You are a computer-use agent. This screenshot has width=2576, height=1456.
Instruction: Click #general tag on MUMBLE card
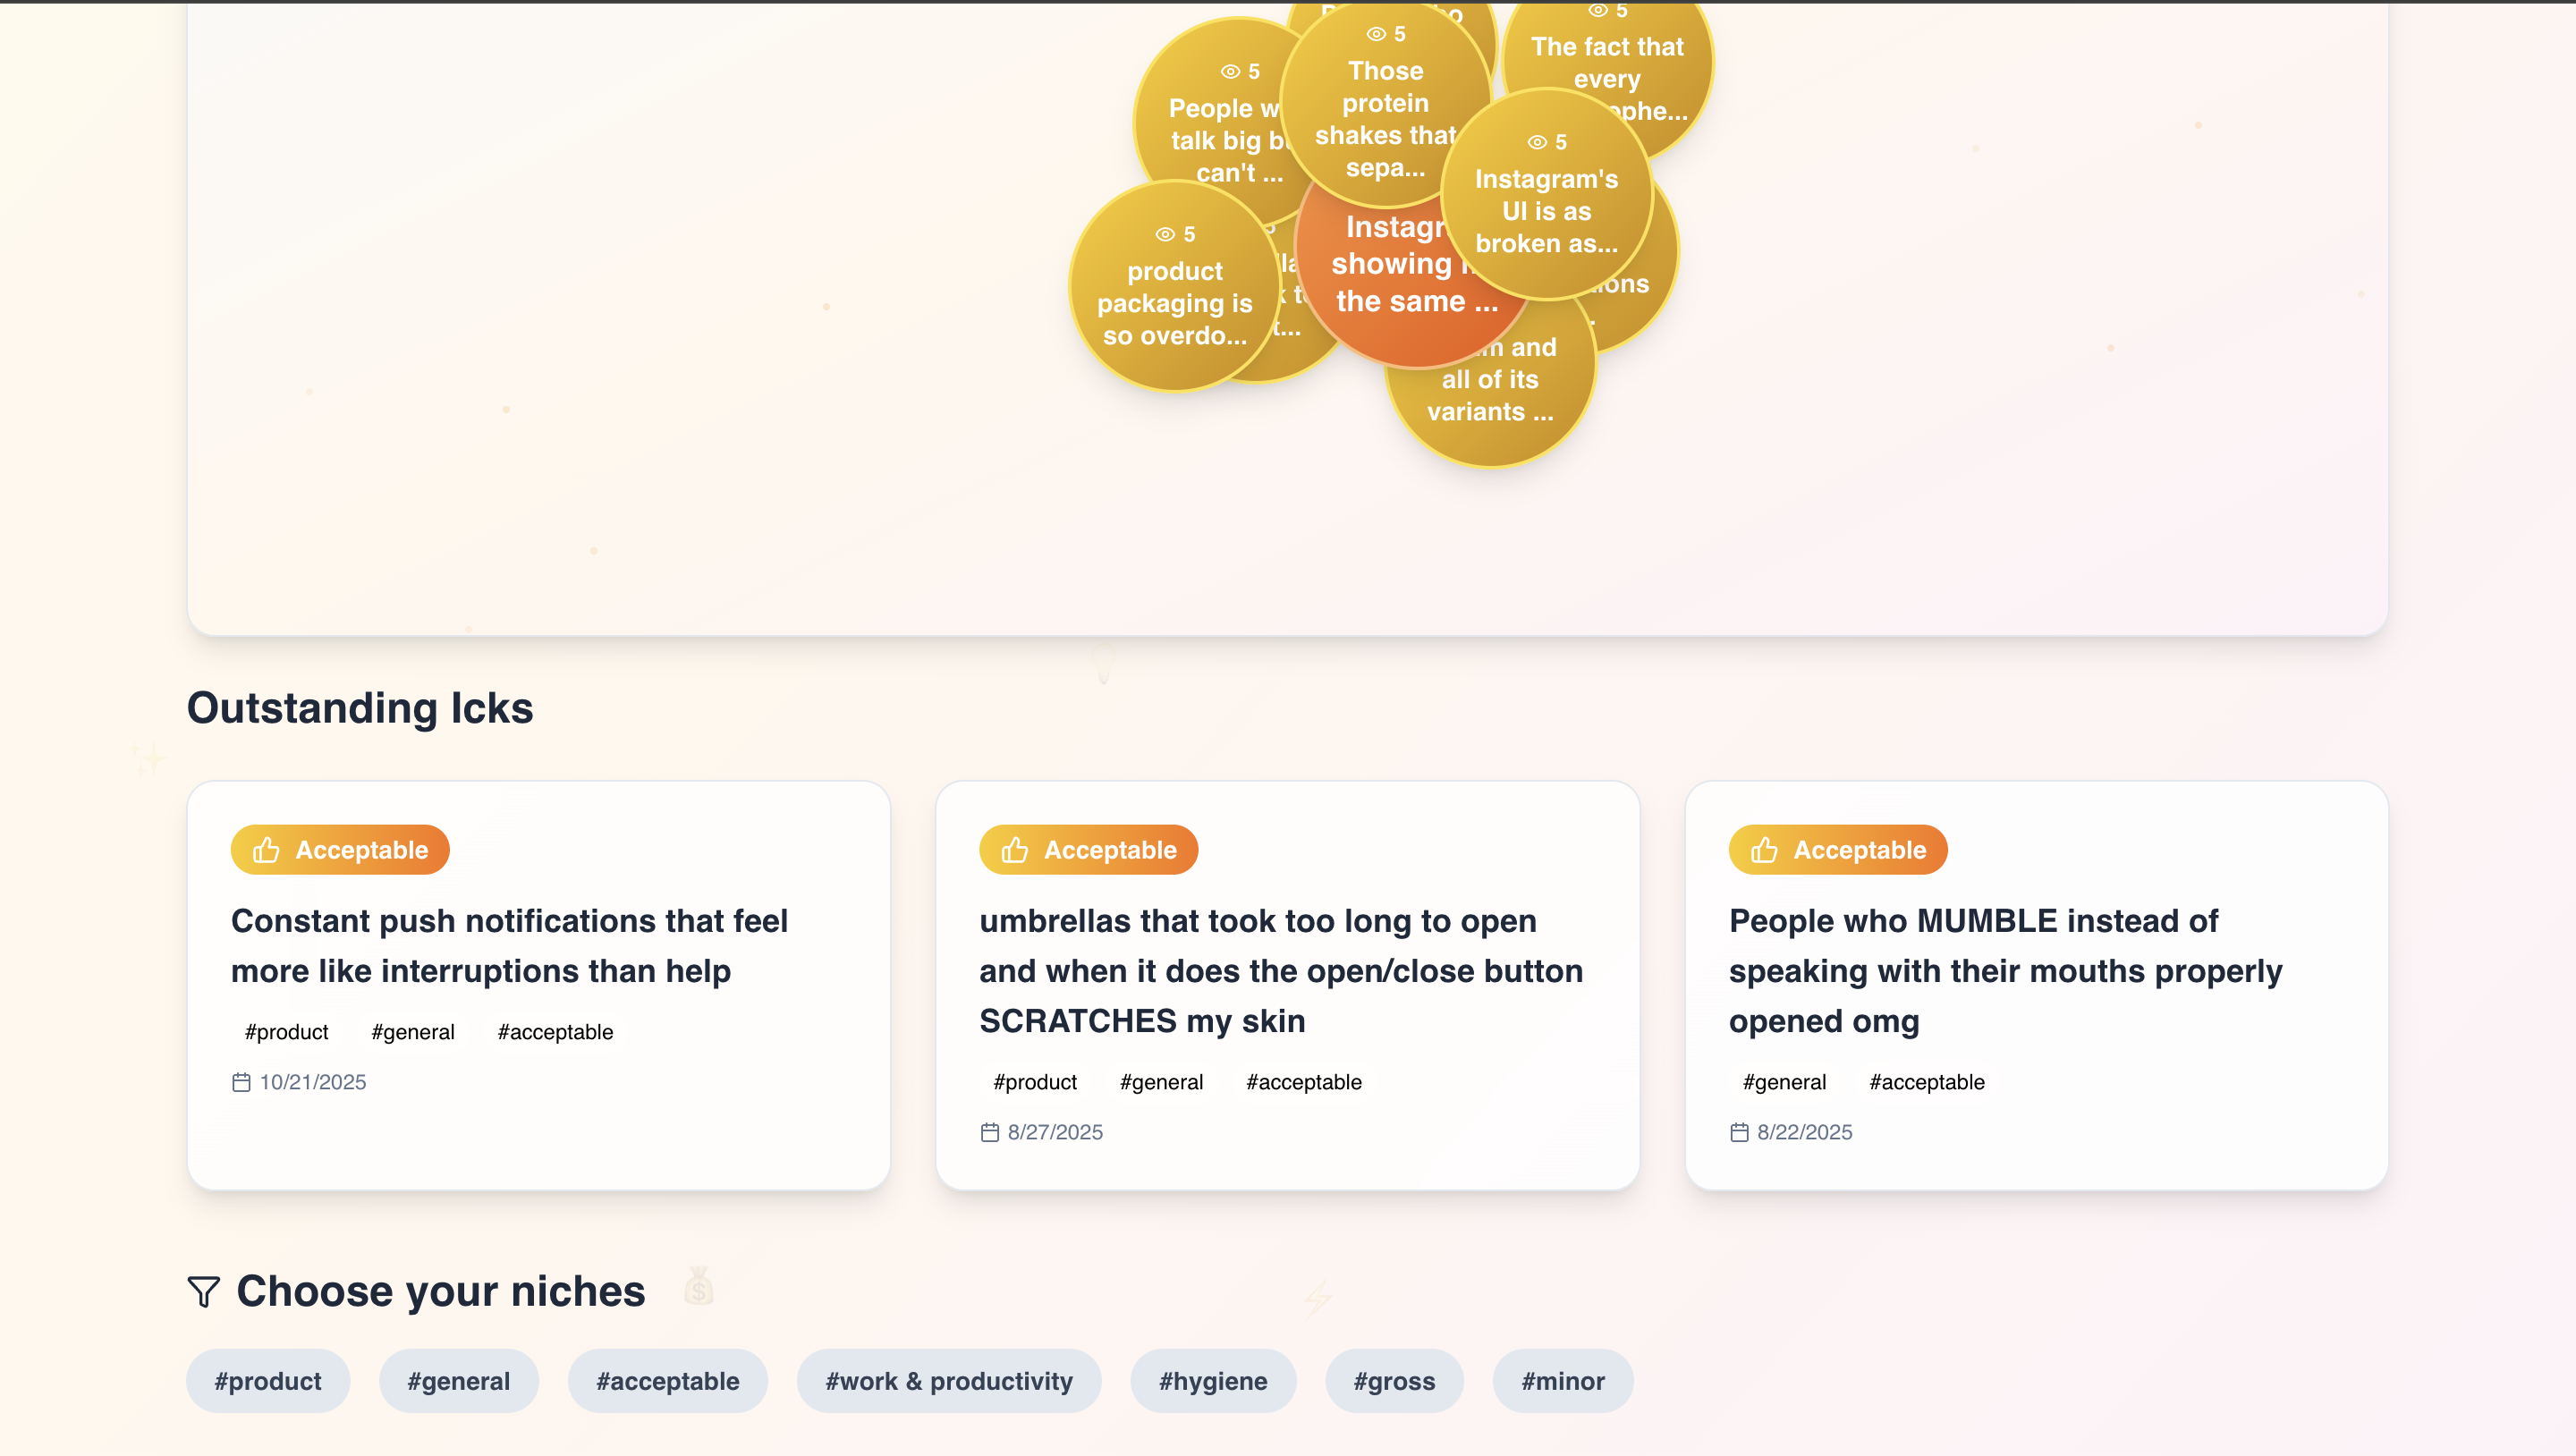[1784, 1082]
